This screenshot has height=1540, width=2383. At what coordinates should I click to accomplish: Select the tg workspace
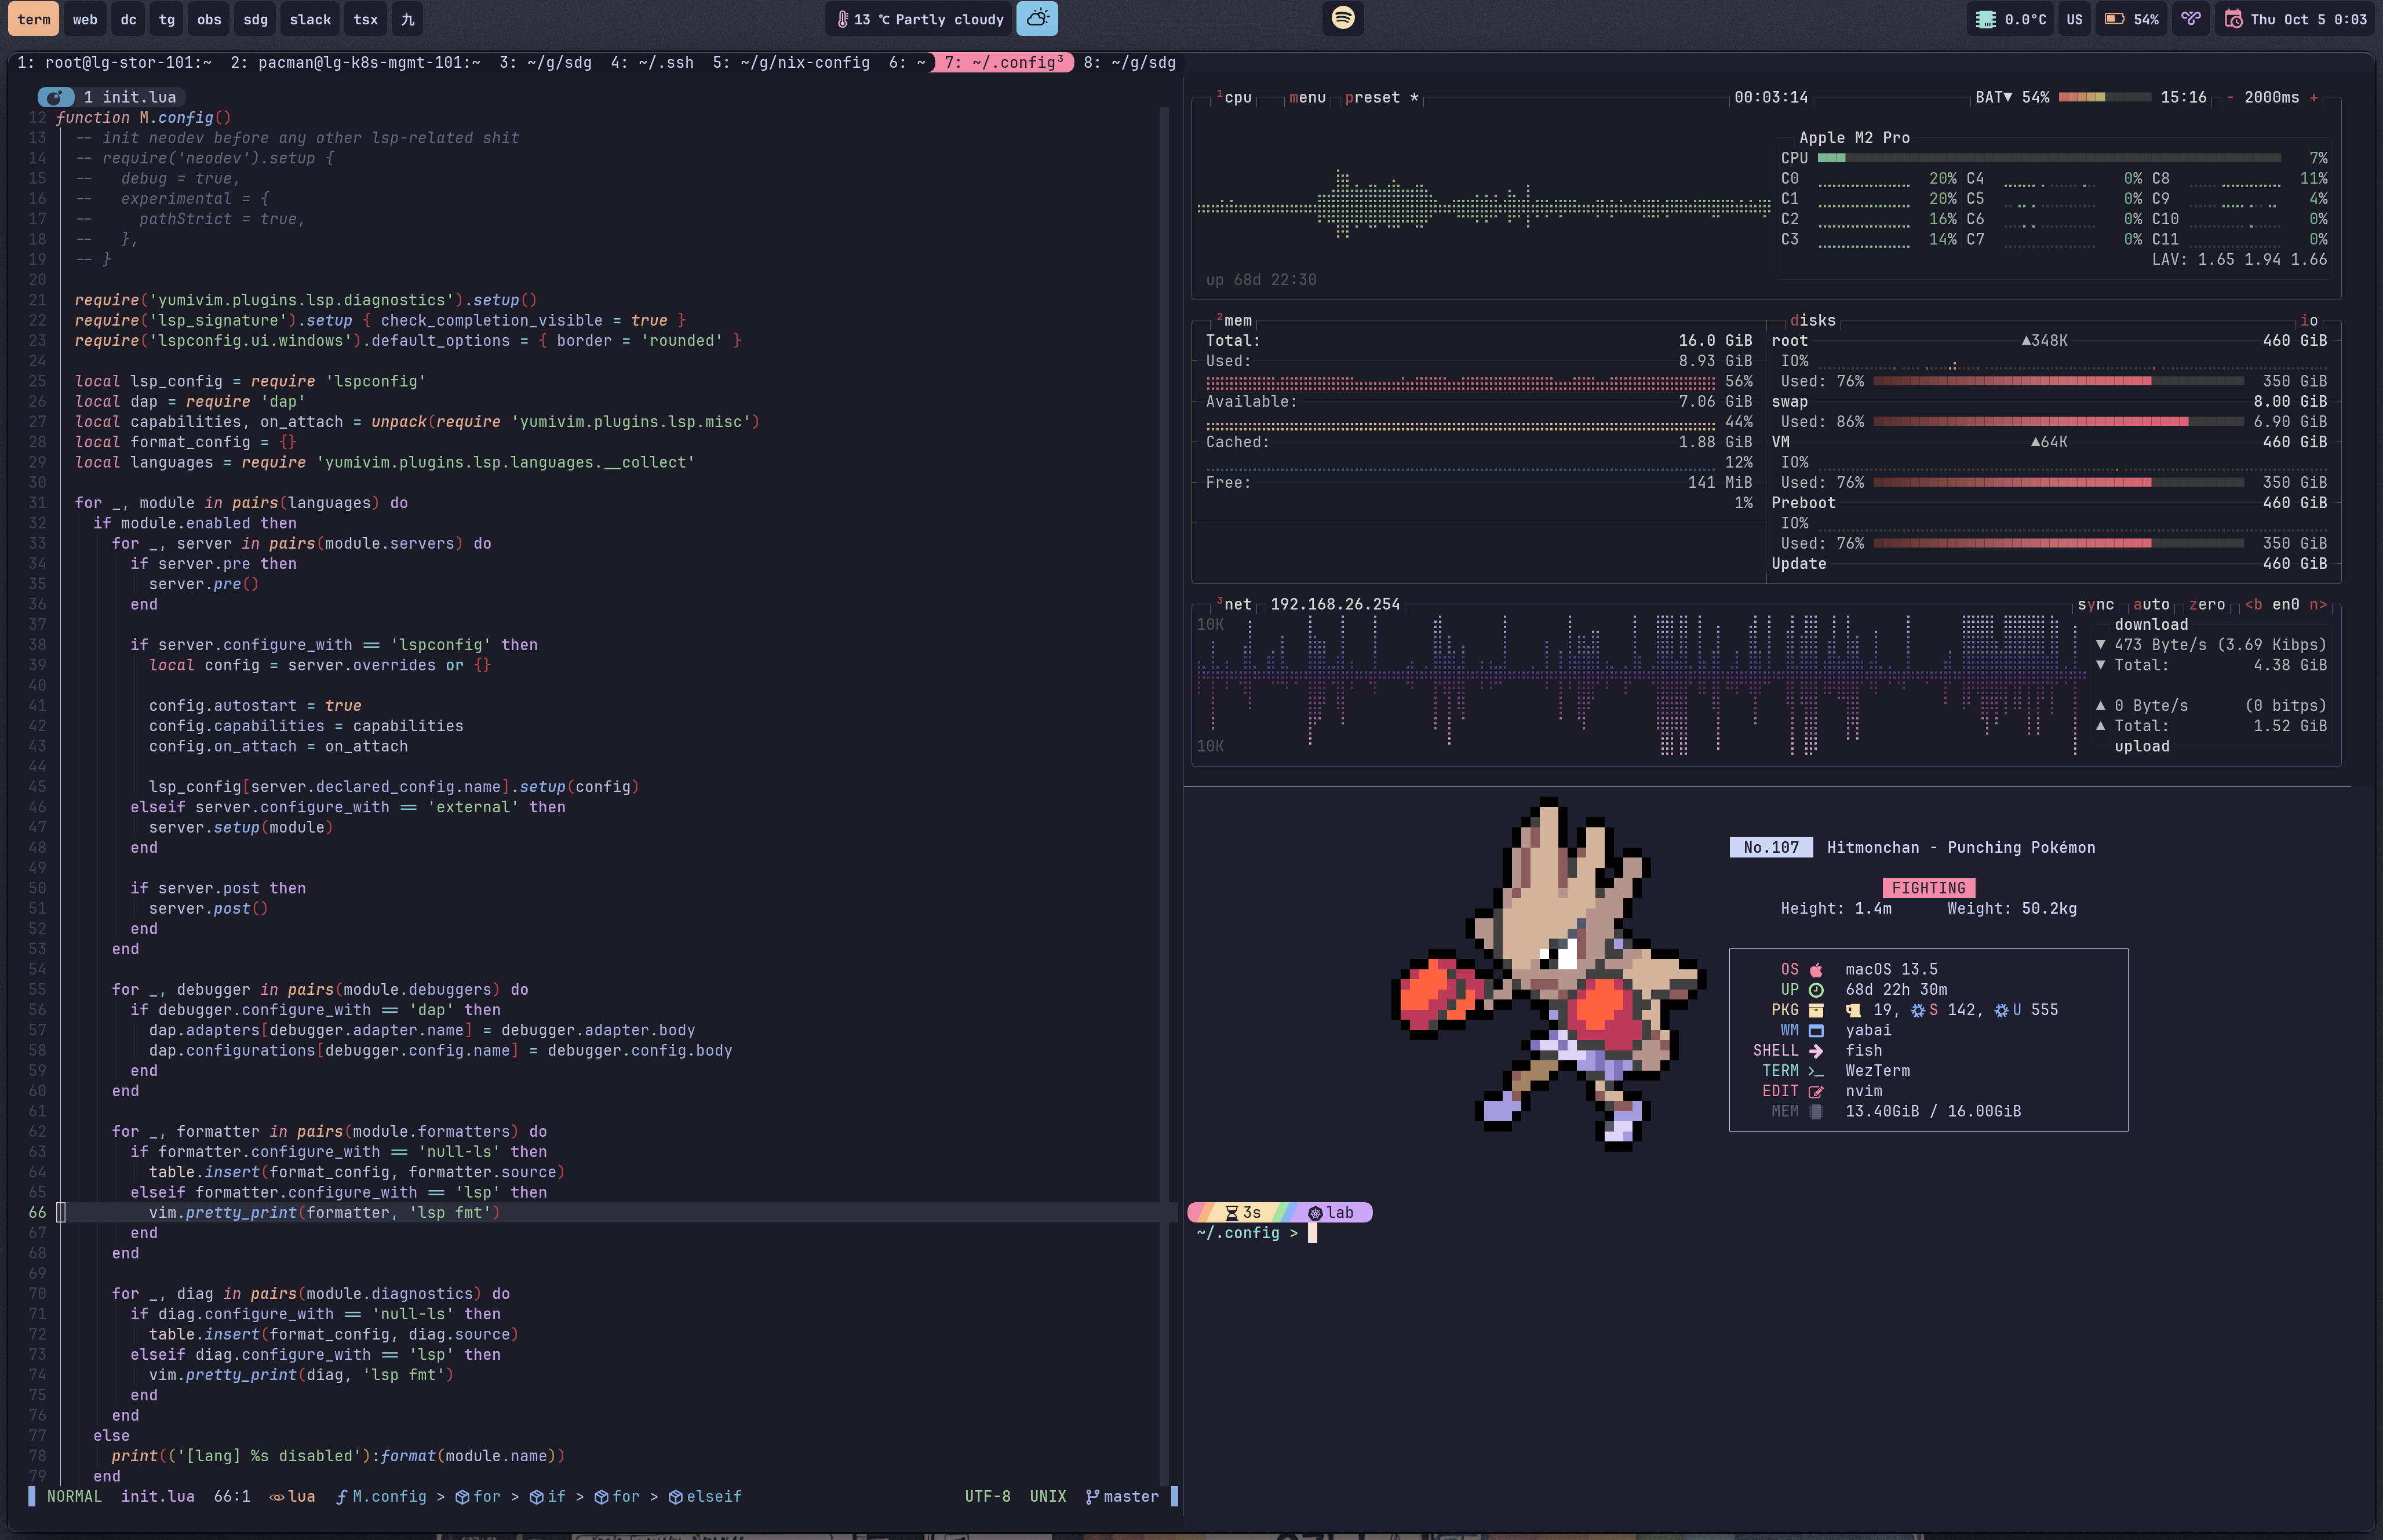(x=167, y=19)
